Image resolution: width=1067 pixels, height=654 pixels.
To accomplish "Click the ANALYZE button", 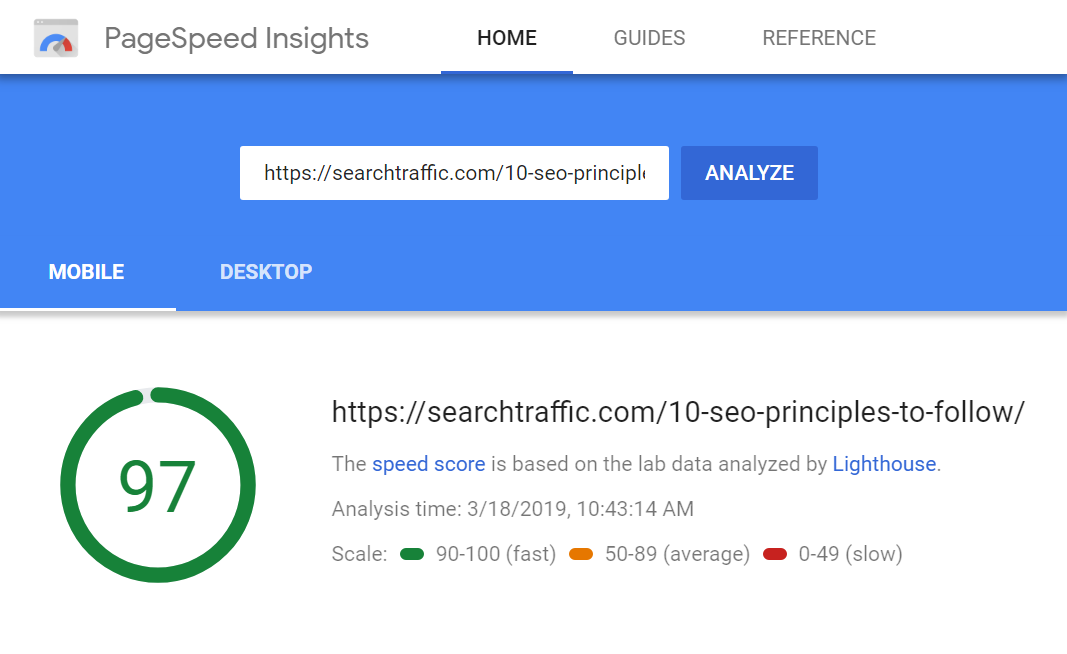I will click(749, 173).
